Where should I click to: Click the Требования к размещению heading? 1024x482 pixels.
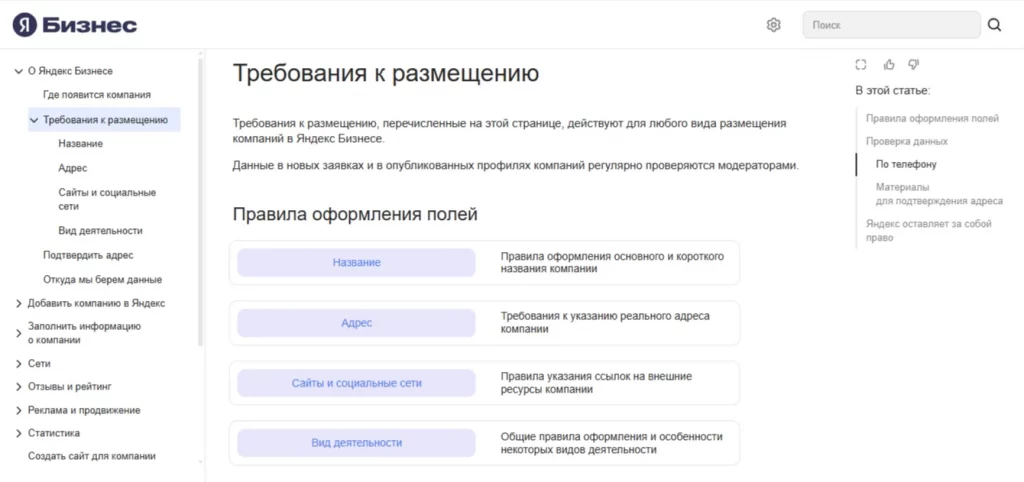[386, 72]
